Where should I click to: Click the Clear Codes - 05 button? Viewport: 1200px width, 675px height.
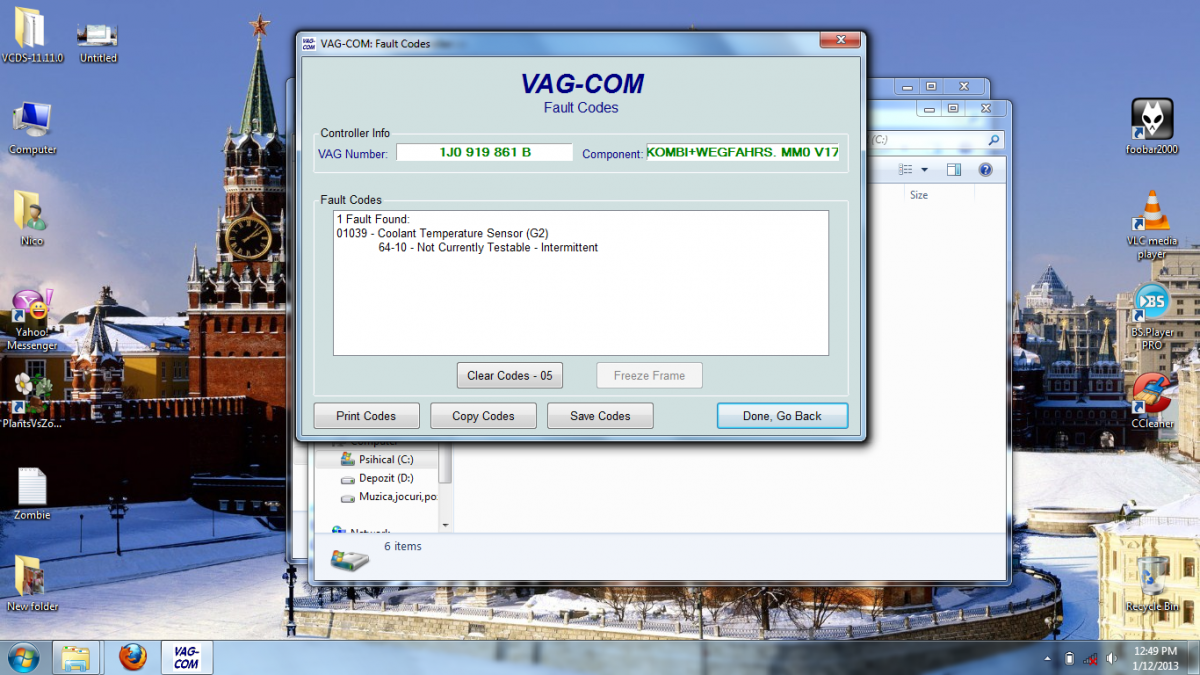click(x=510, y=376)
